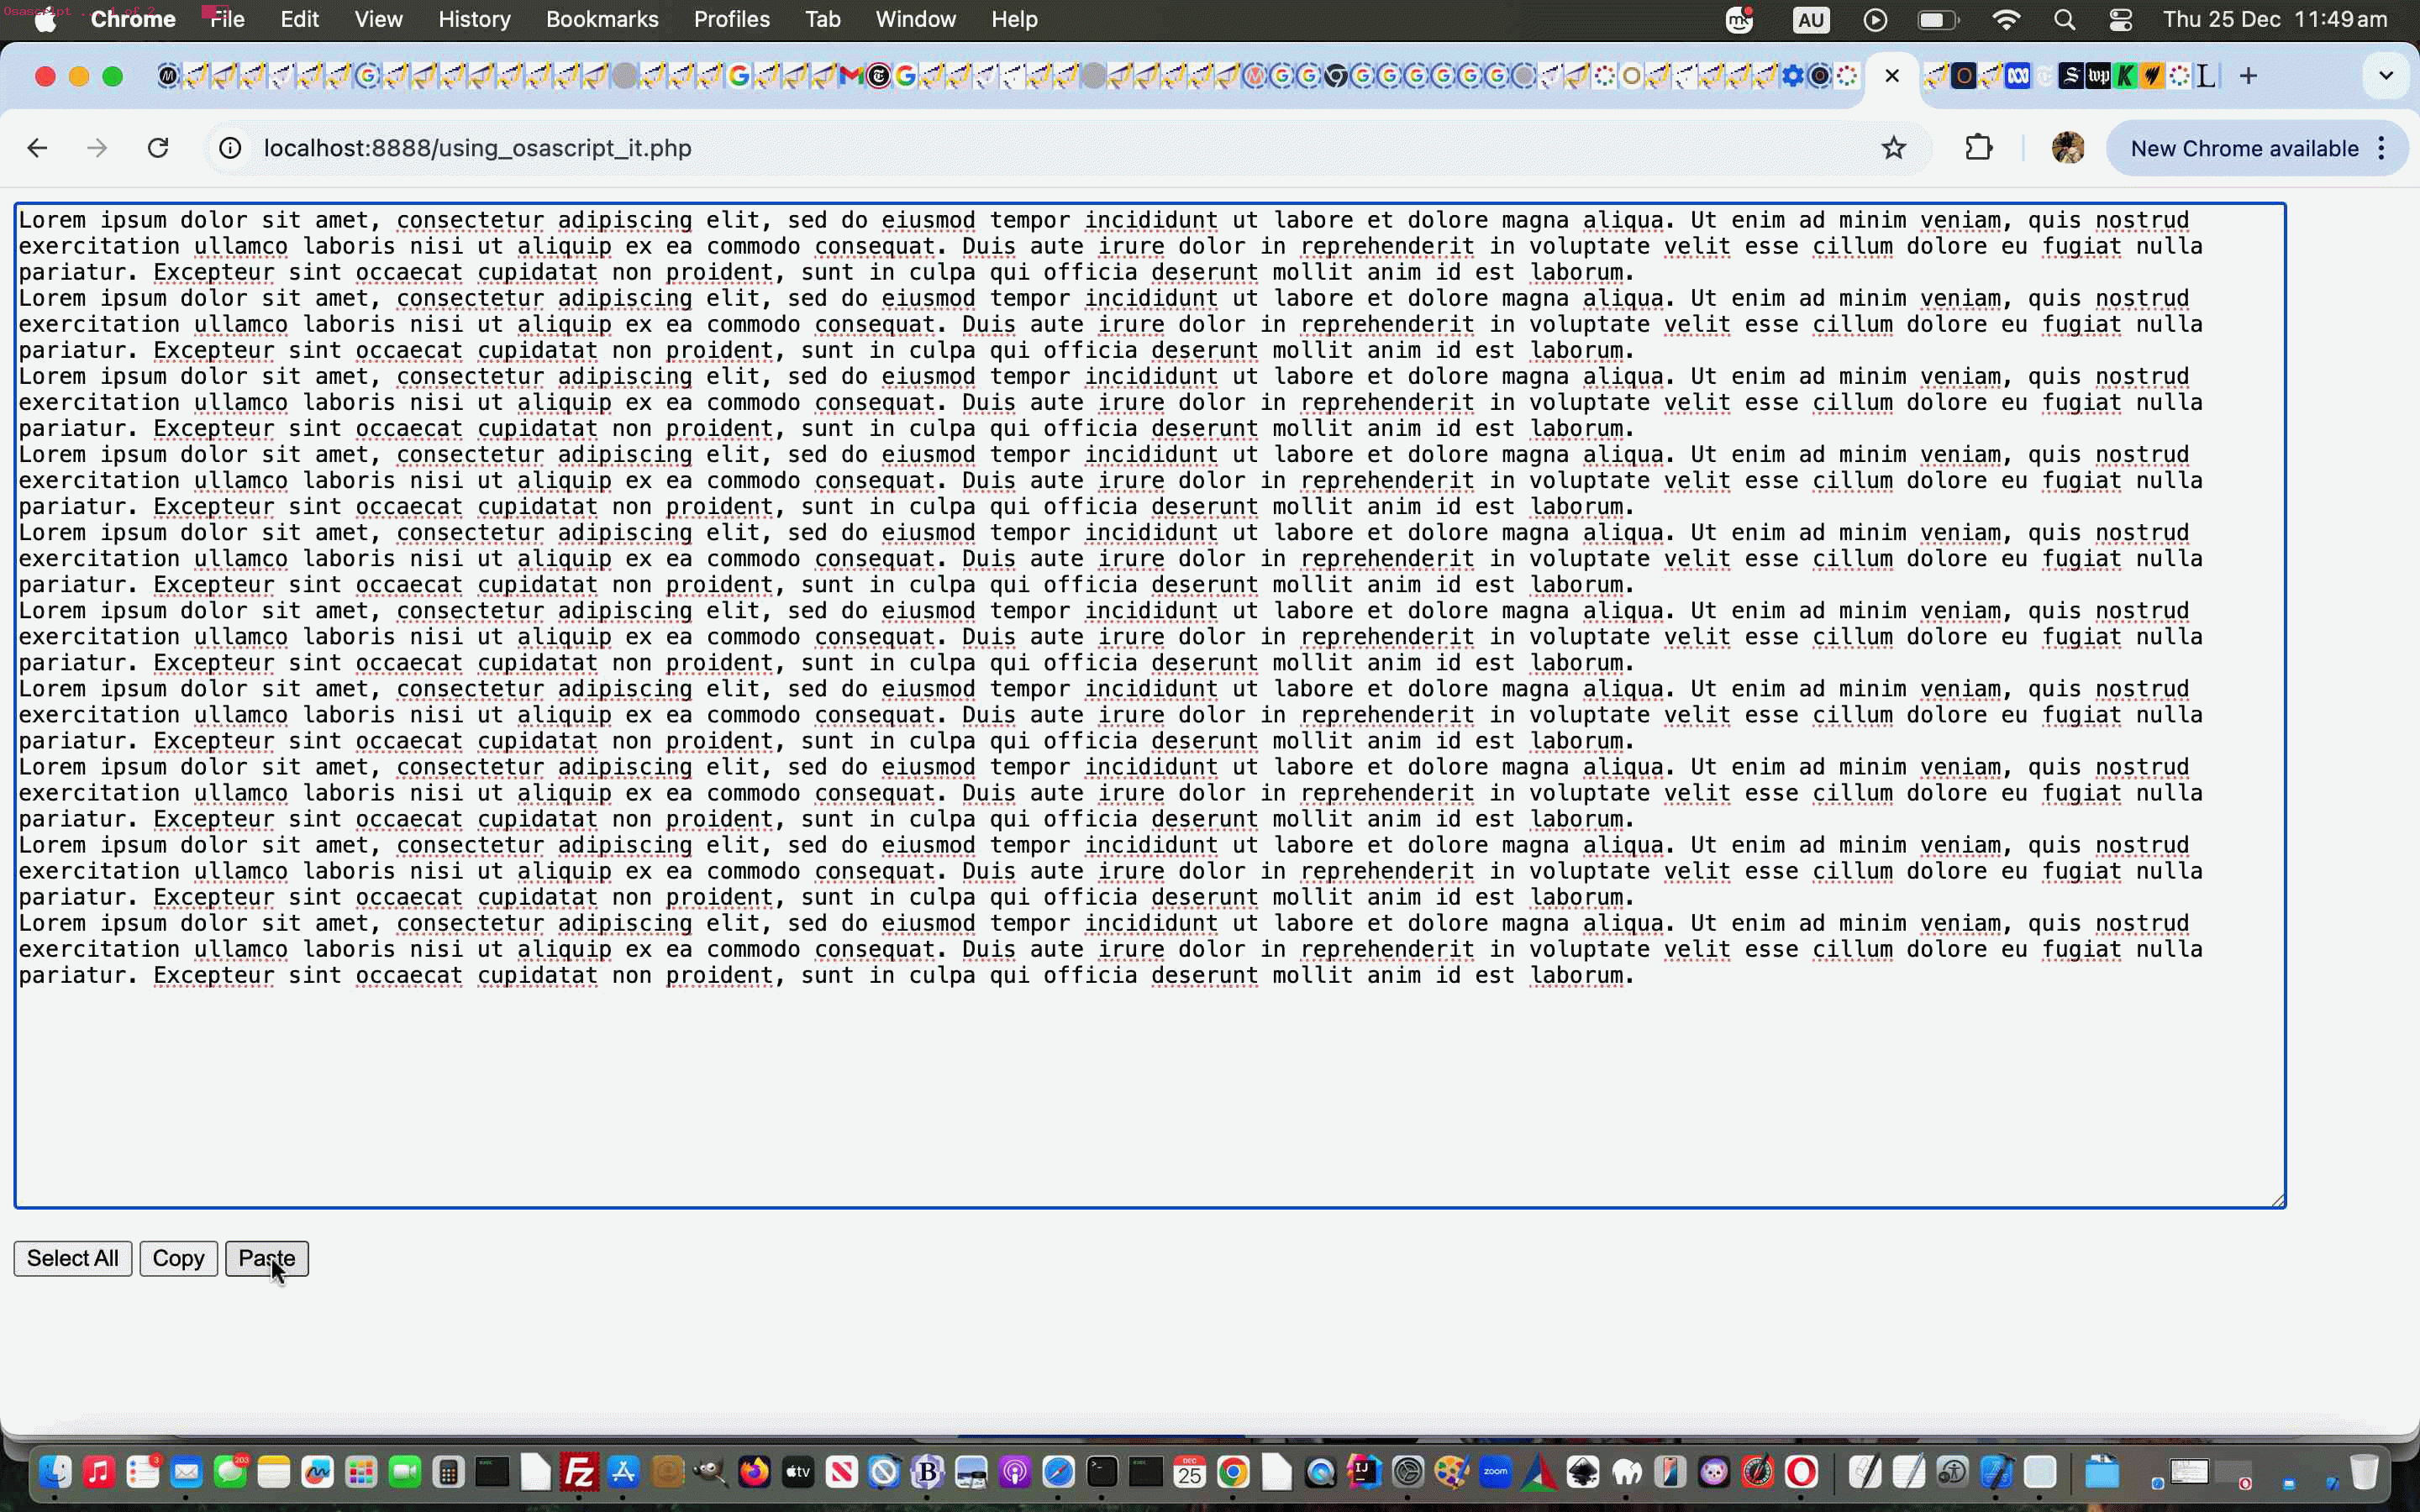Viewport: 2420px width, 1512px height.
Task: Launch FileZilla from the Dock
Action: click(x=579, y=1472)
